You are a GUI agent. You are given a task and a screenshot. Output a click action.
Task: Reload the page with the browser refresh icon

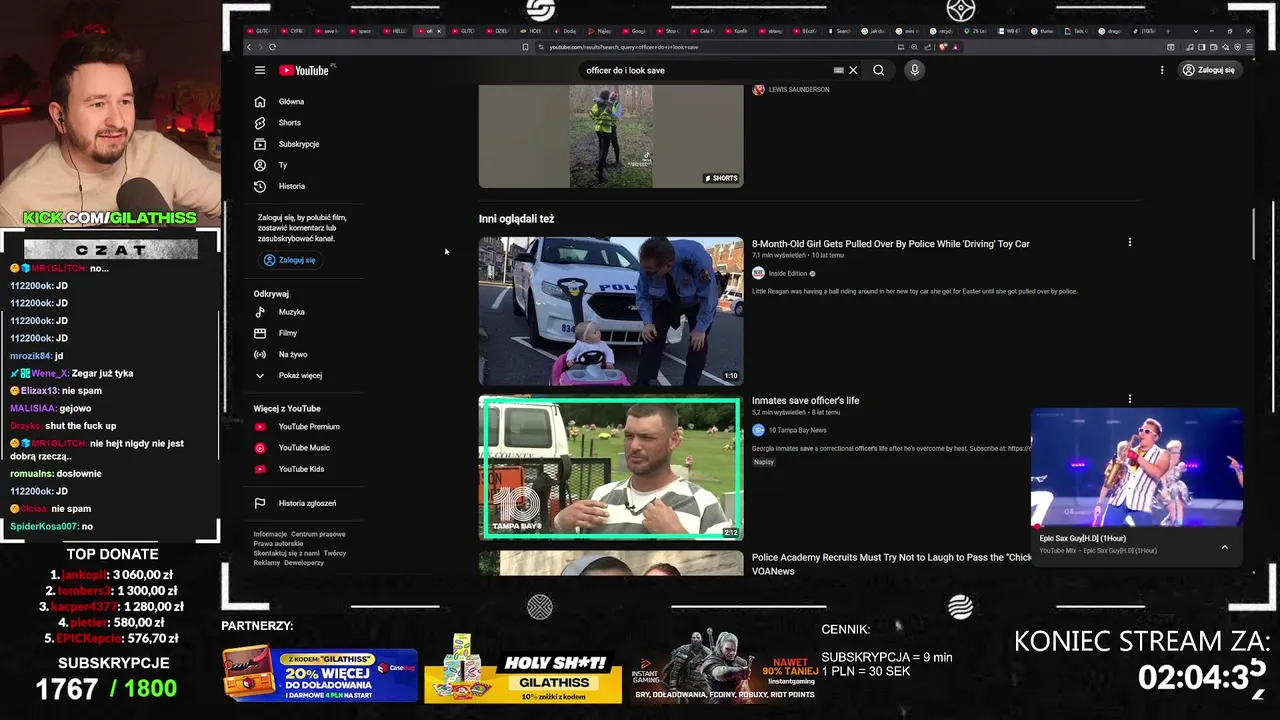(272, 47)
